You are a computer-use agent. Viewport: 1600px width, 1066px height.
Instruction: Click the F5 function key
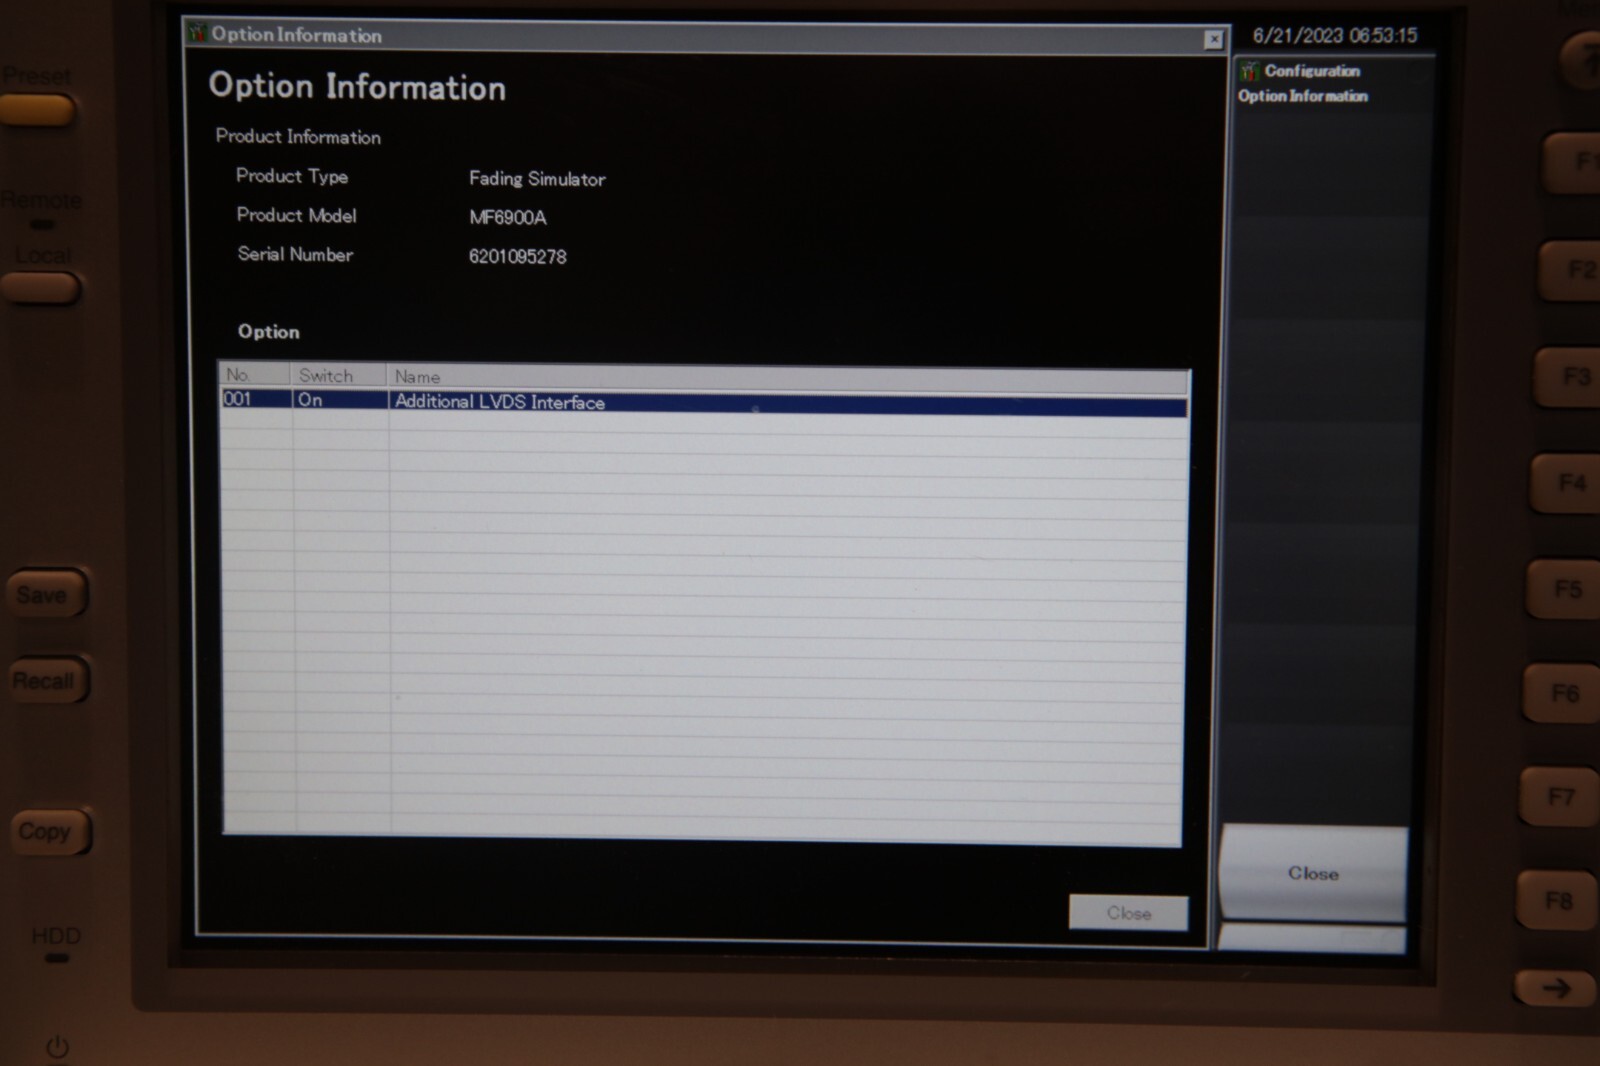(x=1563, y=589)
